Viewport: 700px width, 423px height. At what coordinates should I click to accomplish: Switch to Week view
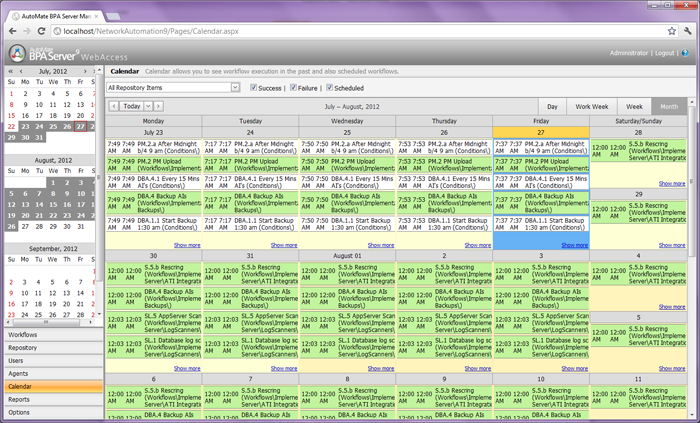tap(634, 107)
